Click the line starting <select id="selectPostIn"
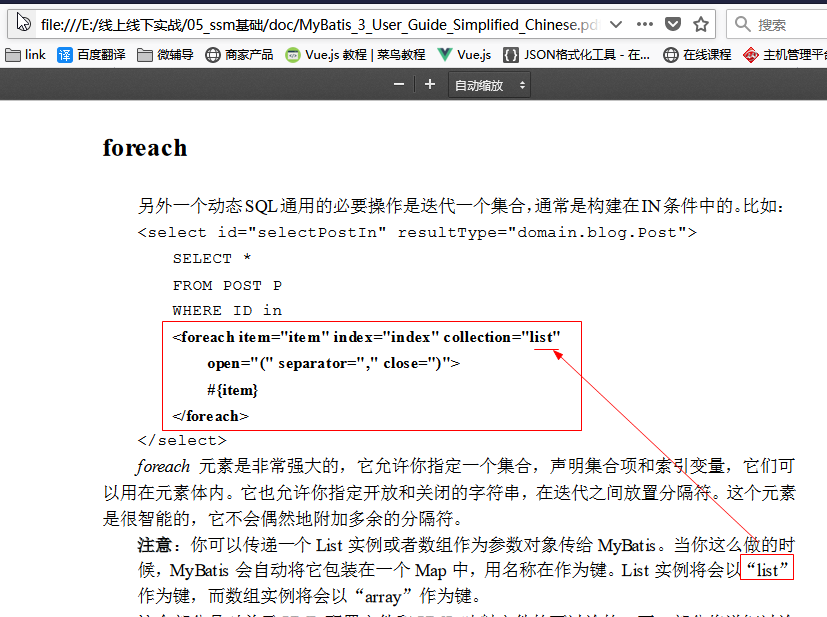The image size is (827, 617). tap(417, 233)
